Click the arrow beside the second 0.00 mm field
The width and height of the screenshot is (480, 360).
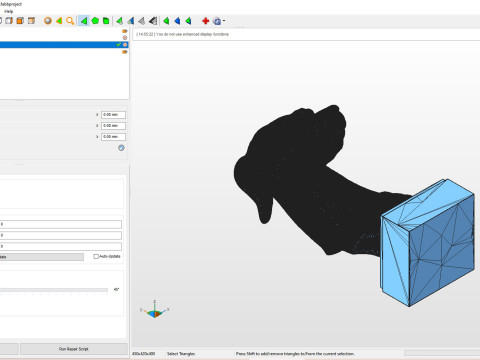coord(97,126)
